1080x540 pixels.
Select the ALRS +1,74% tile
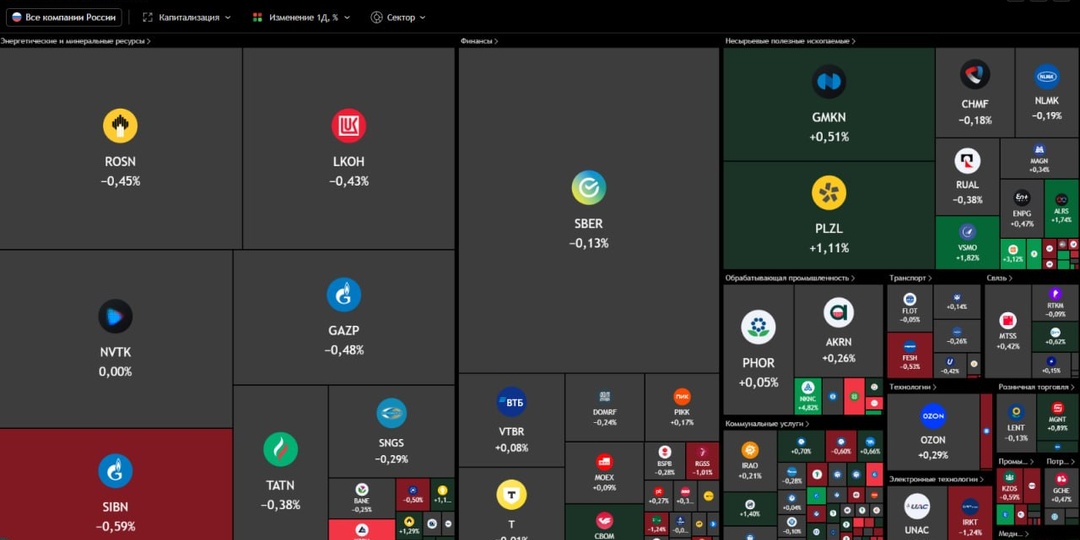(x=1061, y=209)
